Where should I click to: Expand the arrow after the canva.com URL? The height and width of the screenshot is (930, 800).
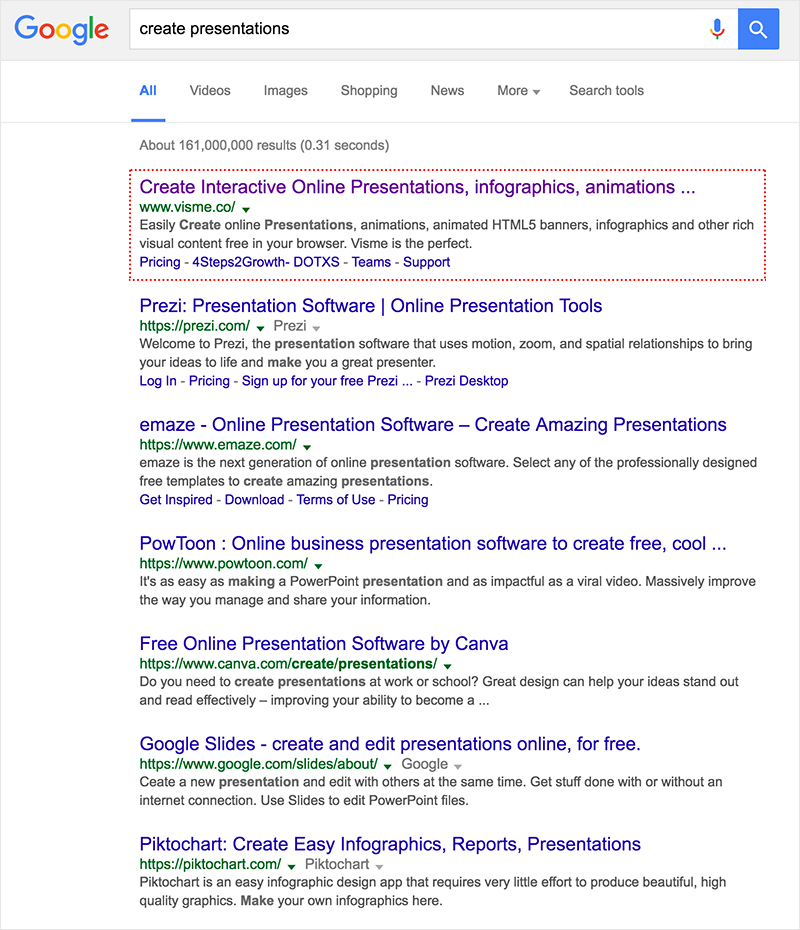(x=448, y=666)
